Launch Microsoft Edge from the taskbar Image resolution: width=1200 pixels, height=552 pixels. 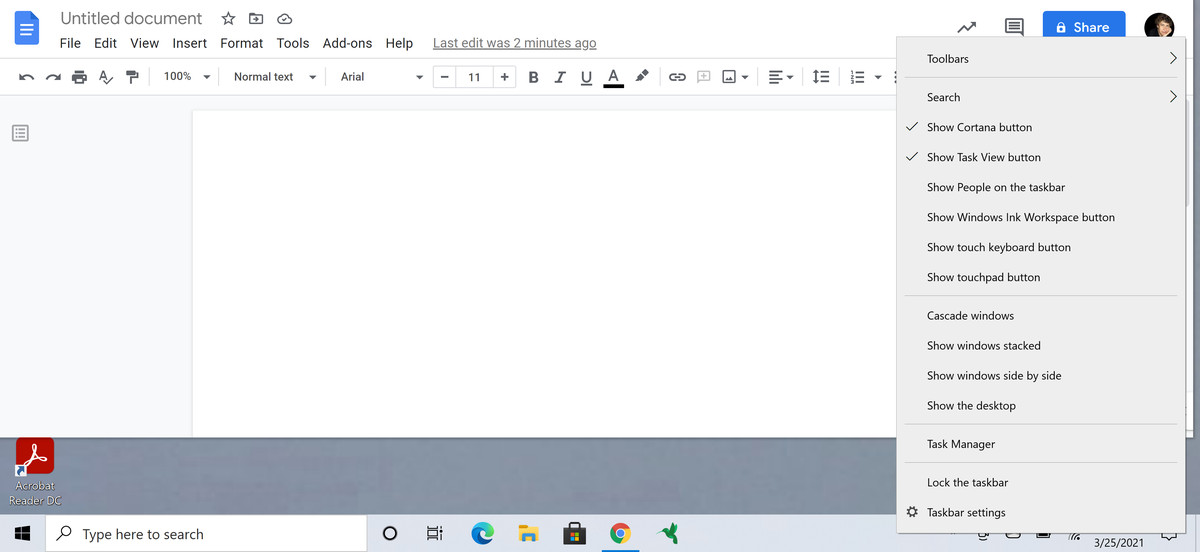click(483, 534)
